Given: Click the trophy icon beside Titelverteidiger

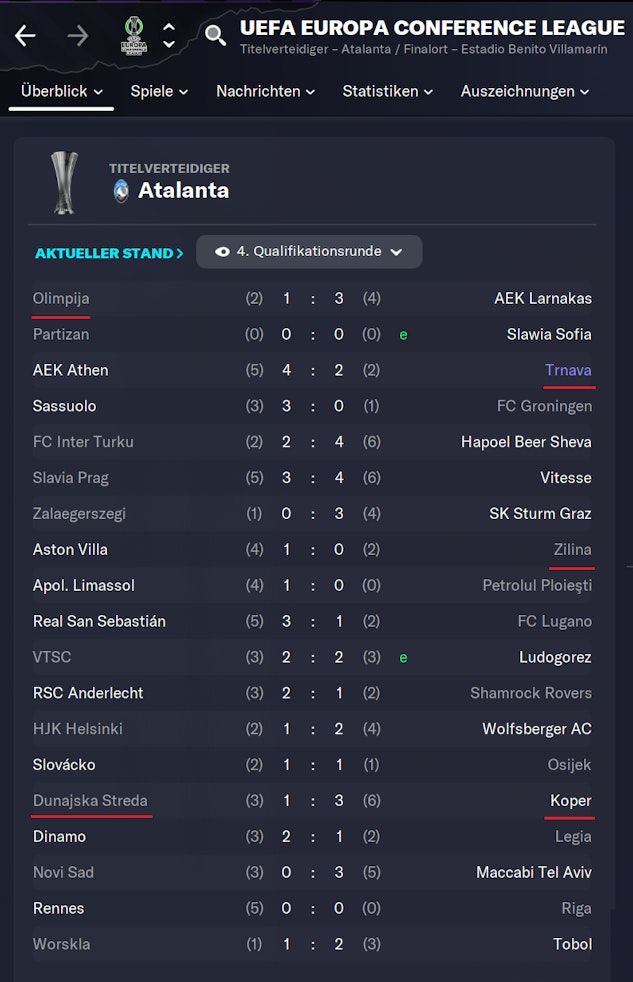Looking at the screenshot, I should click(x=66, y=182).
